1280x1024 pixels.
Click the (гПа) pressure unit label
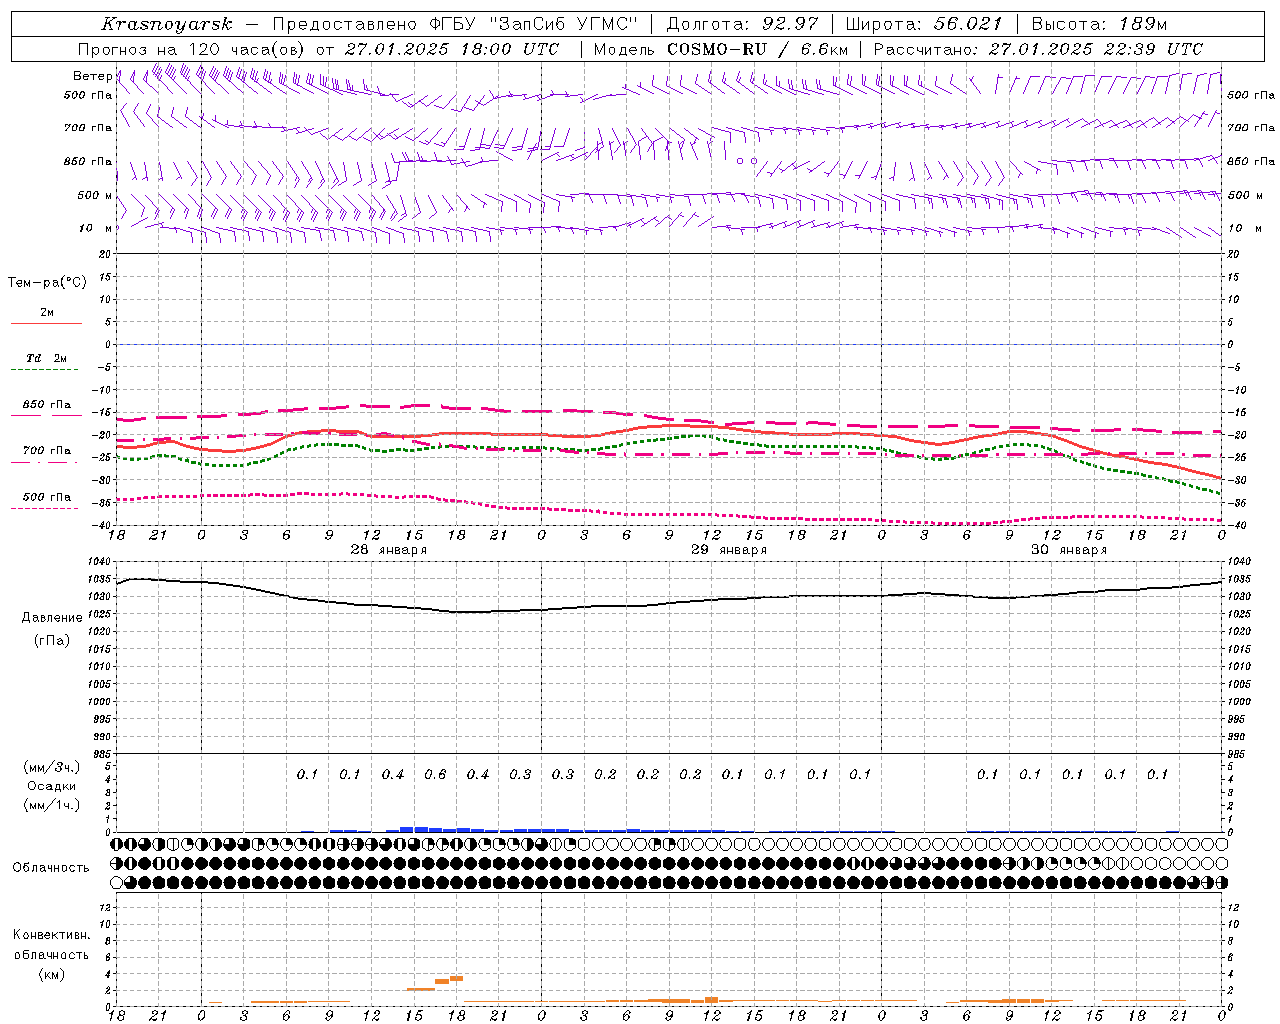(x=52, y=640)
